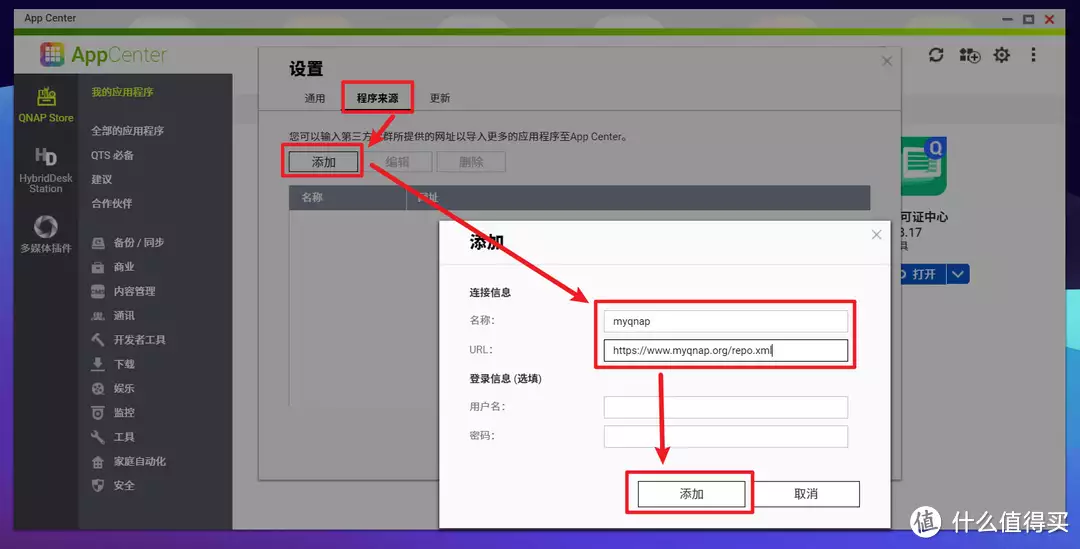Select the 家庭自动化 category

tap(128, 462)
